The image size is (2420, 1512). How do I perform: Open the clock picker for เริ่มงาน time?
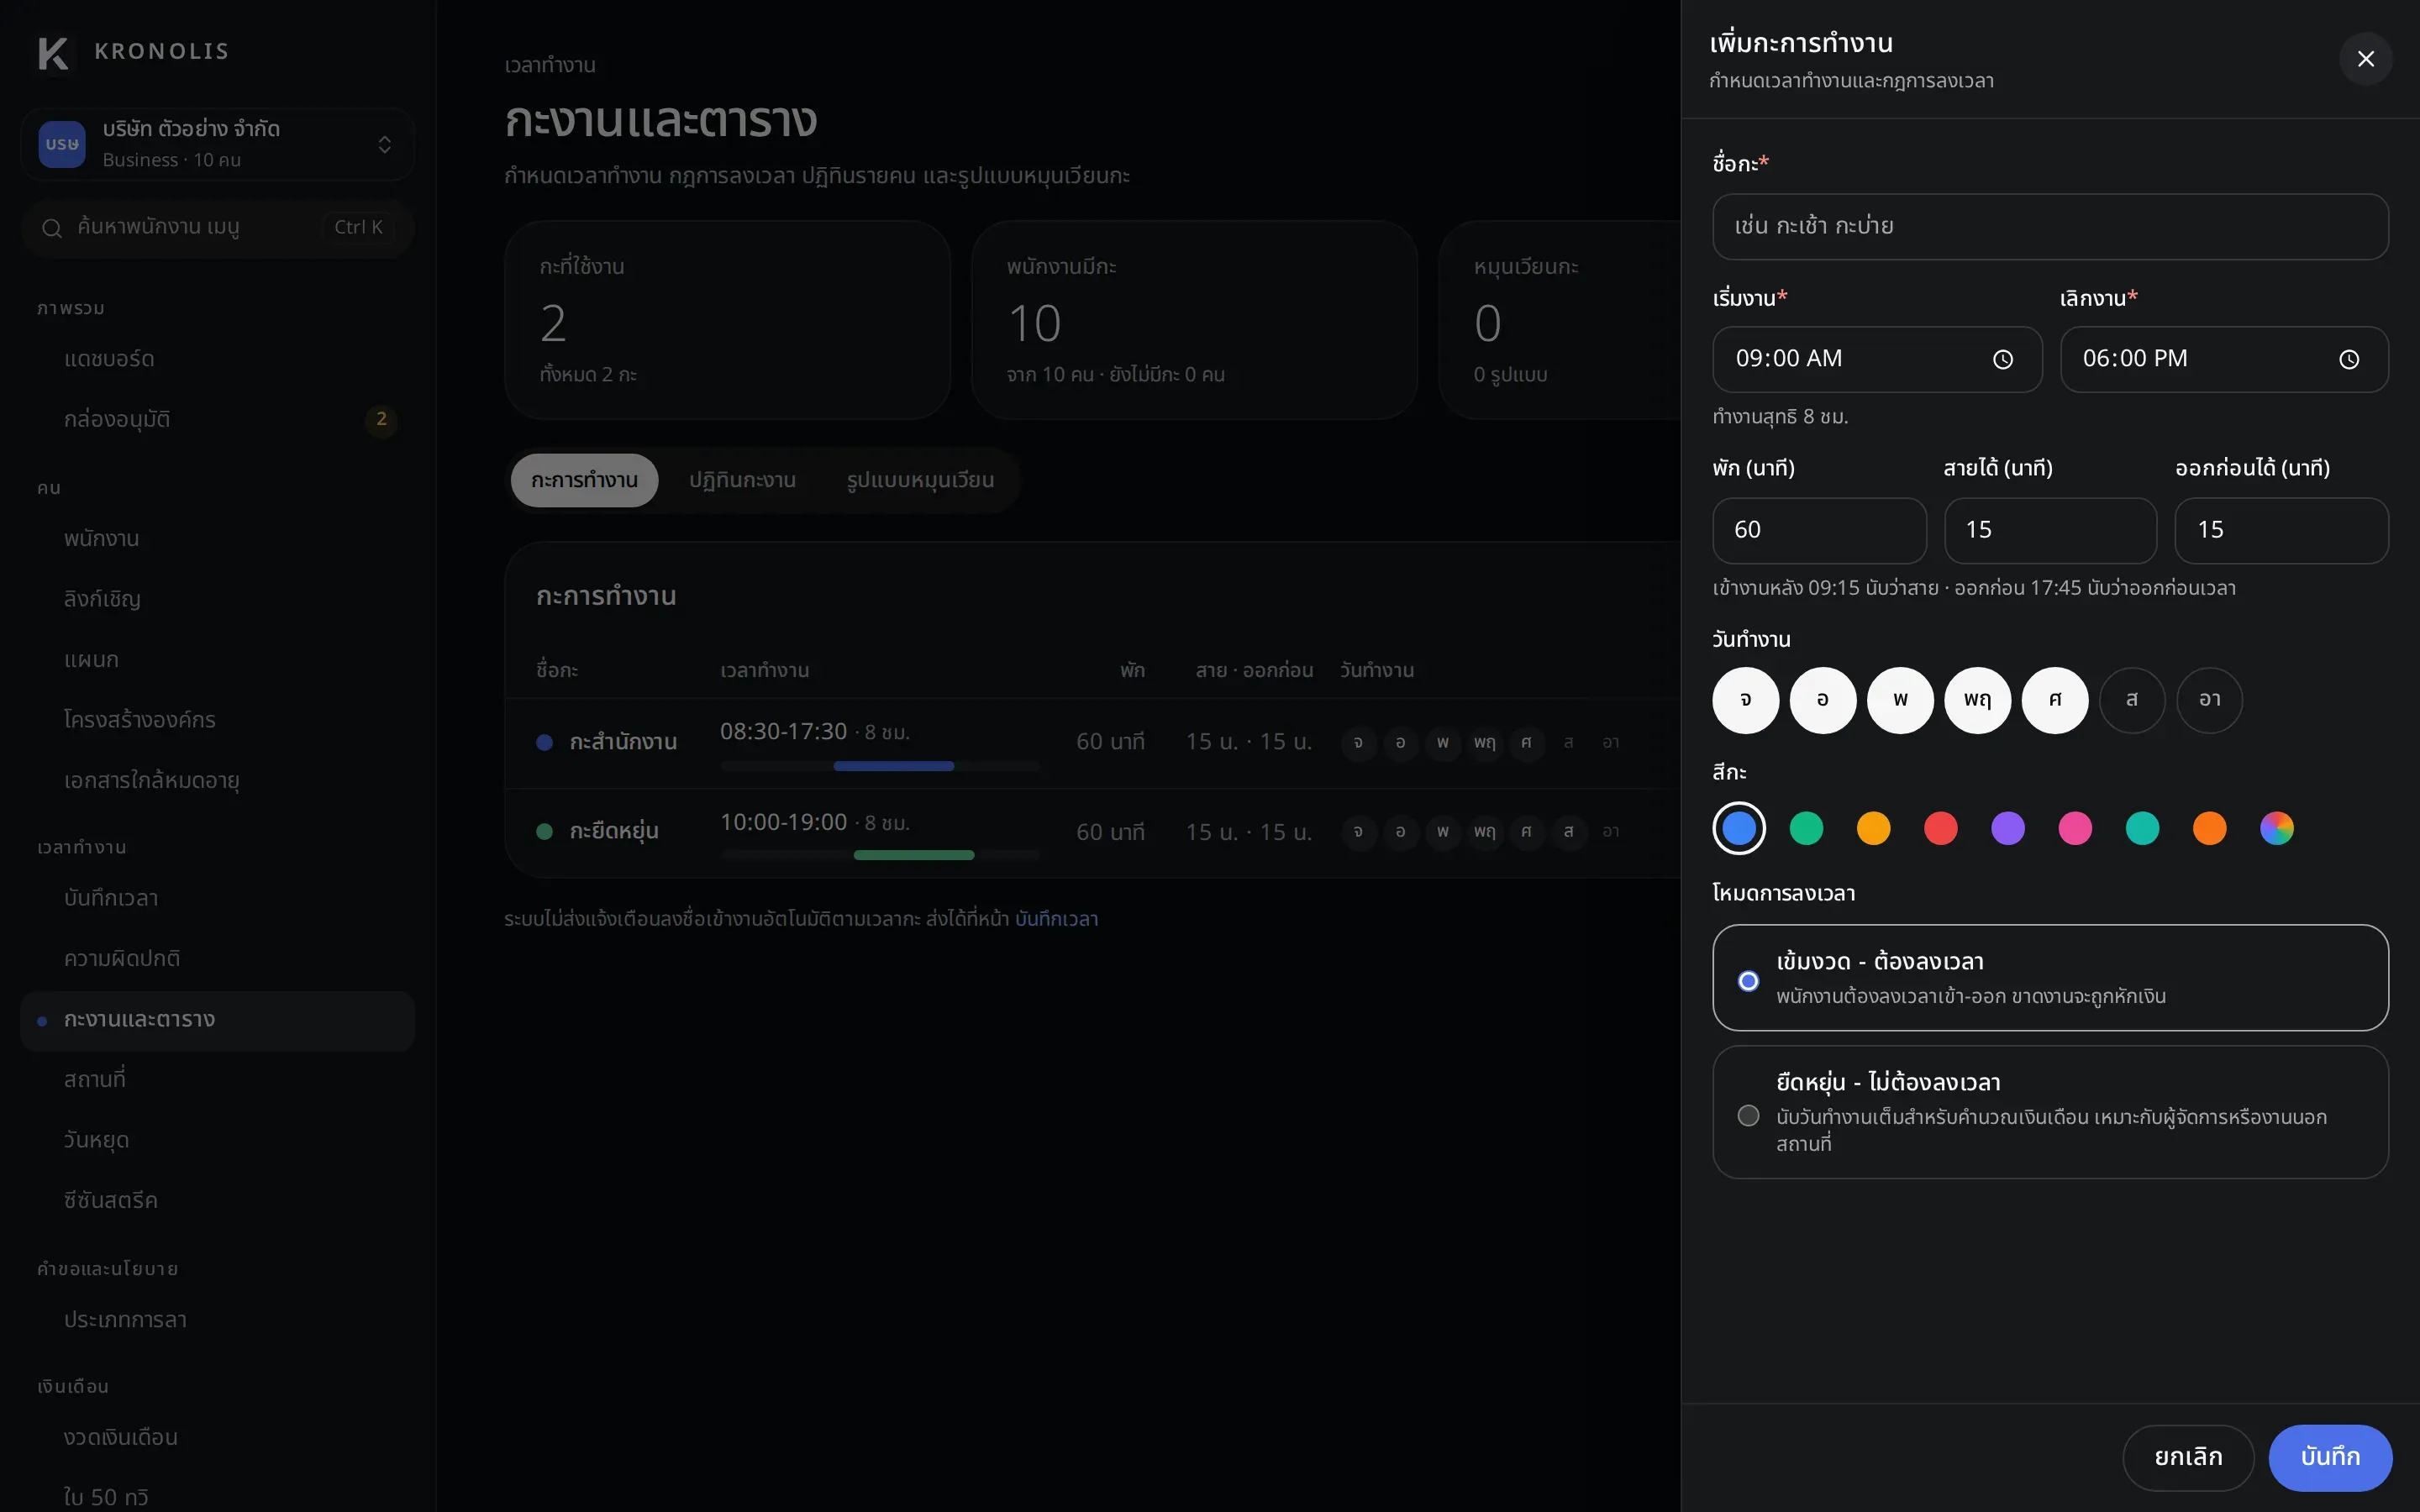click(x=2002, y=360)
